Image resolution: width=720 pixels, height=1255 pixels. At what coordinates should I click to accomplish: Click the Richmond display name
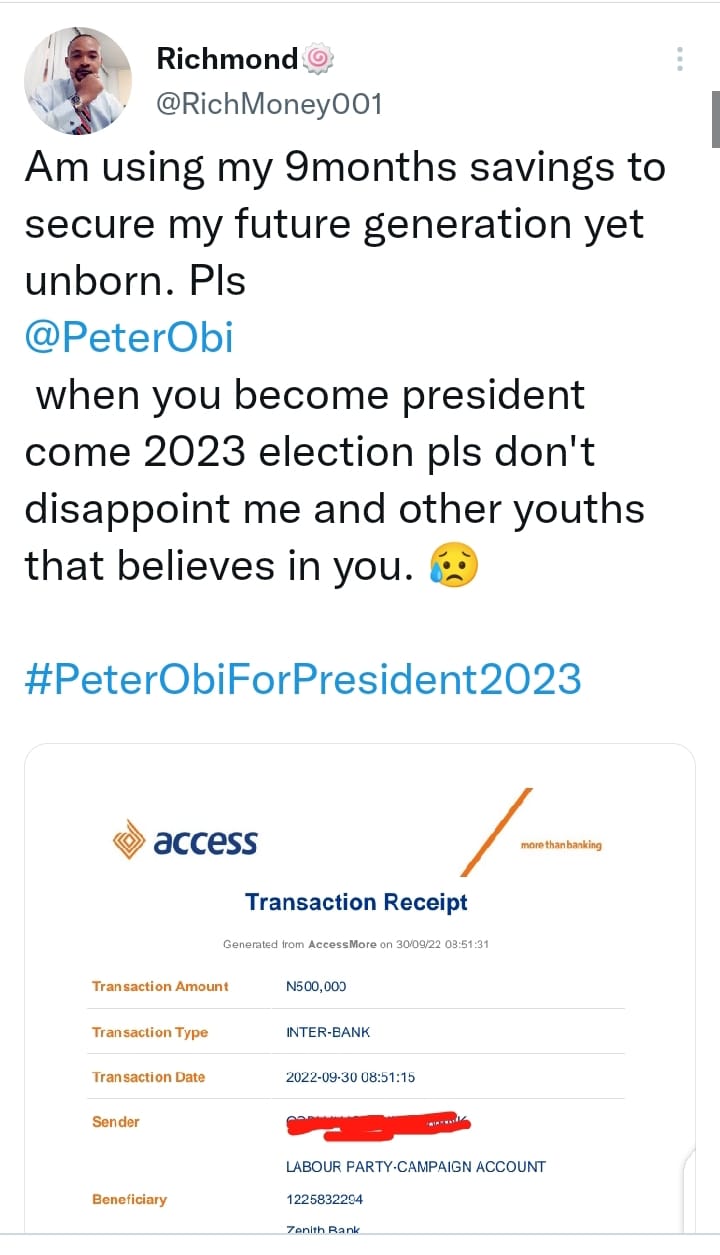click(x=227, y=59)
